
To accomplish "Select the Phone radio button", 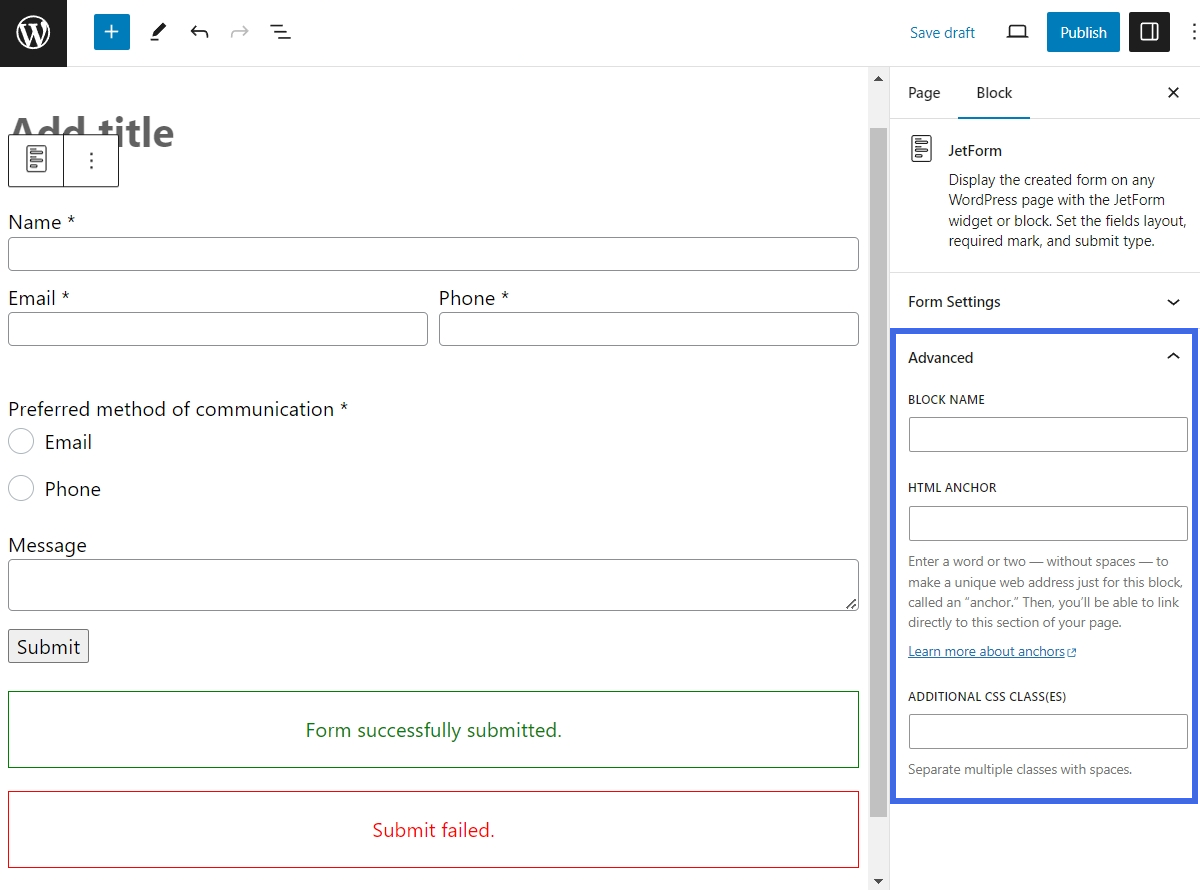I will (21, 488).
